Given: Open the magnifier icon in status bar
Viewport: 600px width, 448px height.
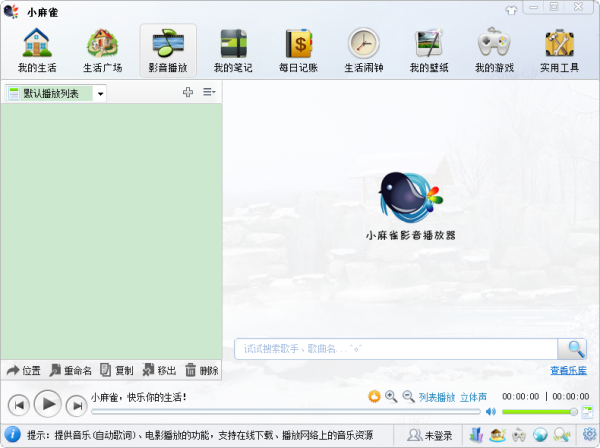Looking at the screenshot, I should click(562, 435).
